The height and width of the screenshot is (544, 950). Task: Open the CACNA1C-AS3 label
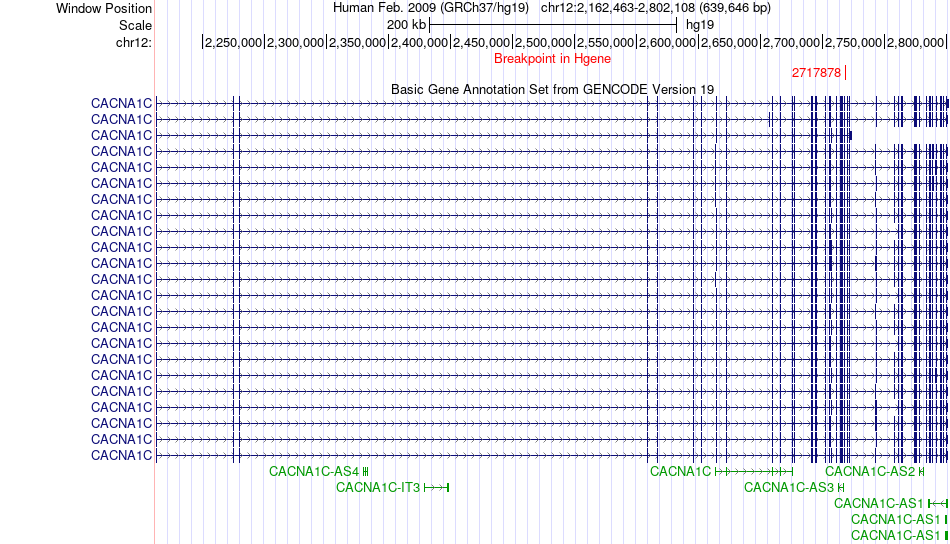789,487
